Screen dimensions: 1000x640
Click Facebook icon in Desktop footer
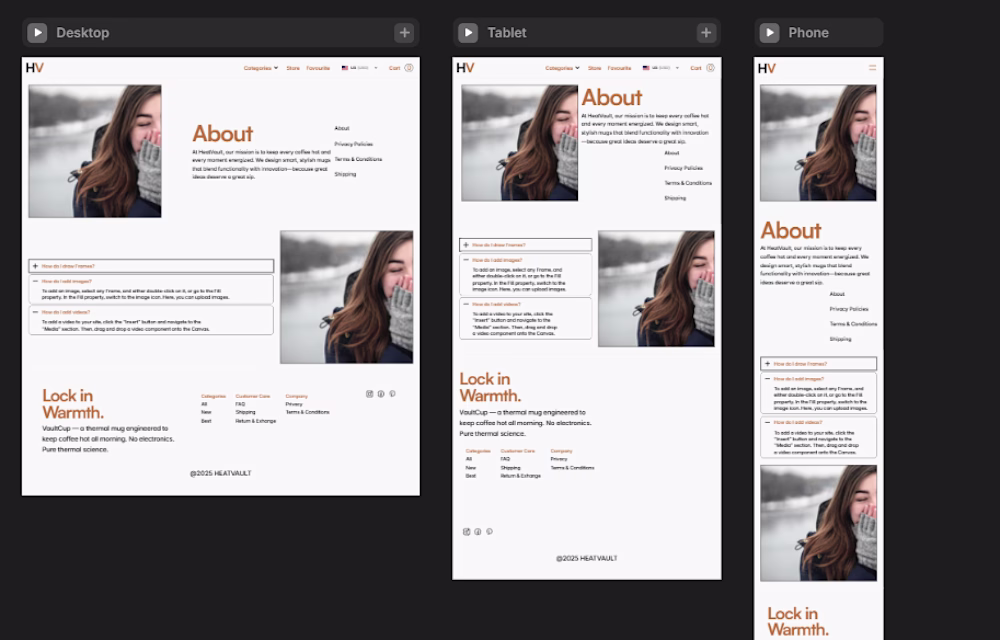point(381,394)
